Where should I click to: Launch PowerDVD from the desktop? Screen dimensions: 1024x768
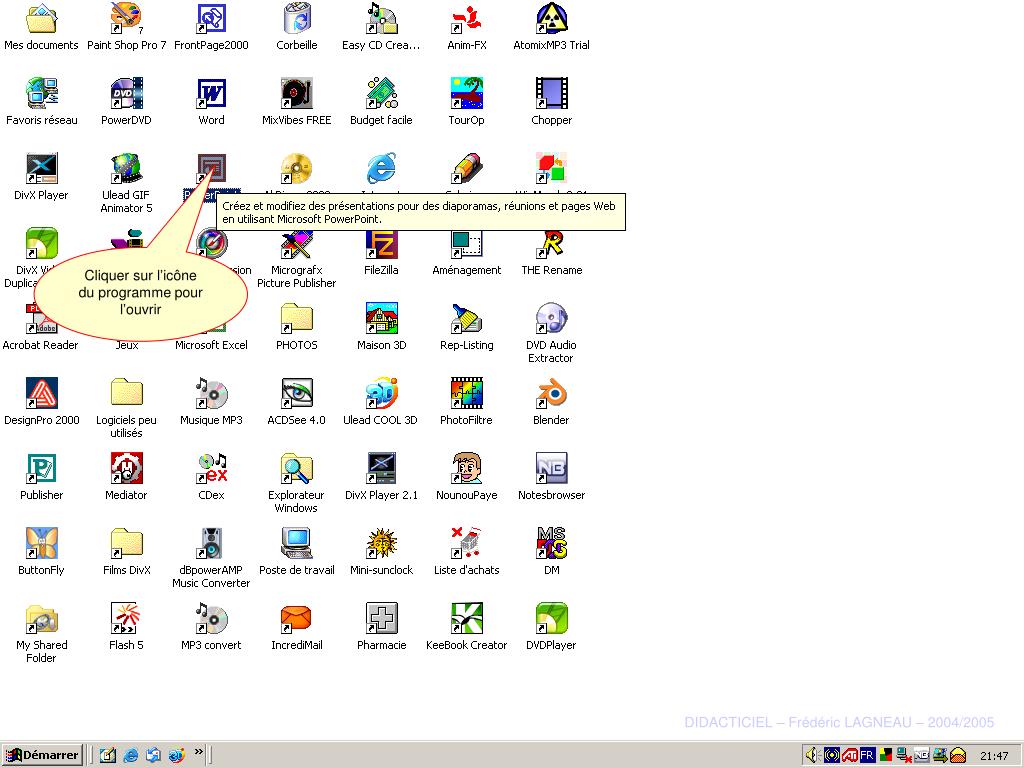tap(126, 93)
